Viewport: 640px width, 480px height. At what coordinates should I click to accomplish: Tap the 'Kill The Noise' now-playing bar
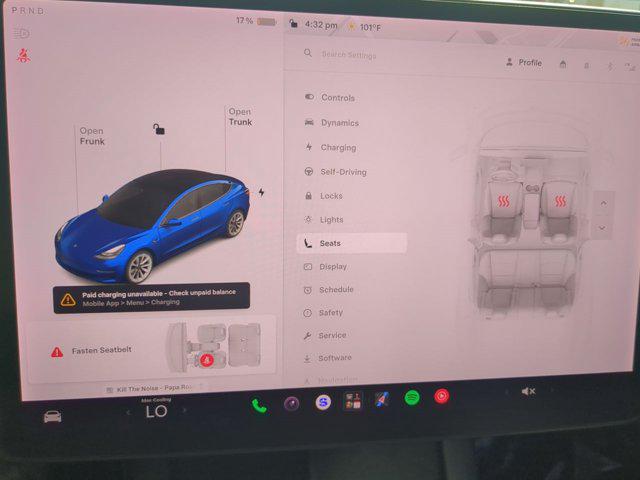[x=153, y=388]
